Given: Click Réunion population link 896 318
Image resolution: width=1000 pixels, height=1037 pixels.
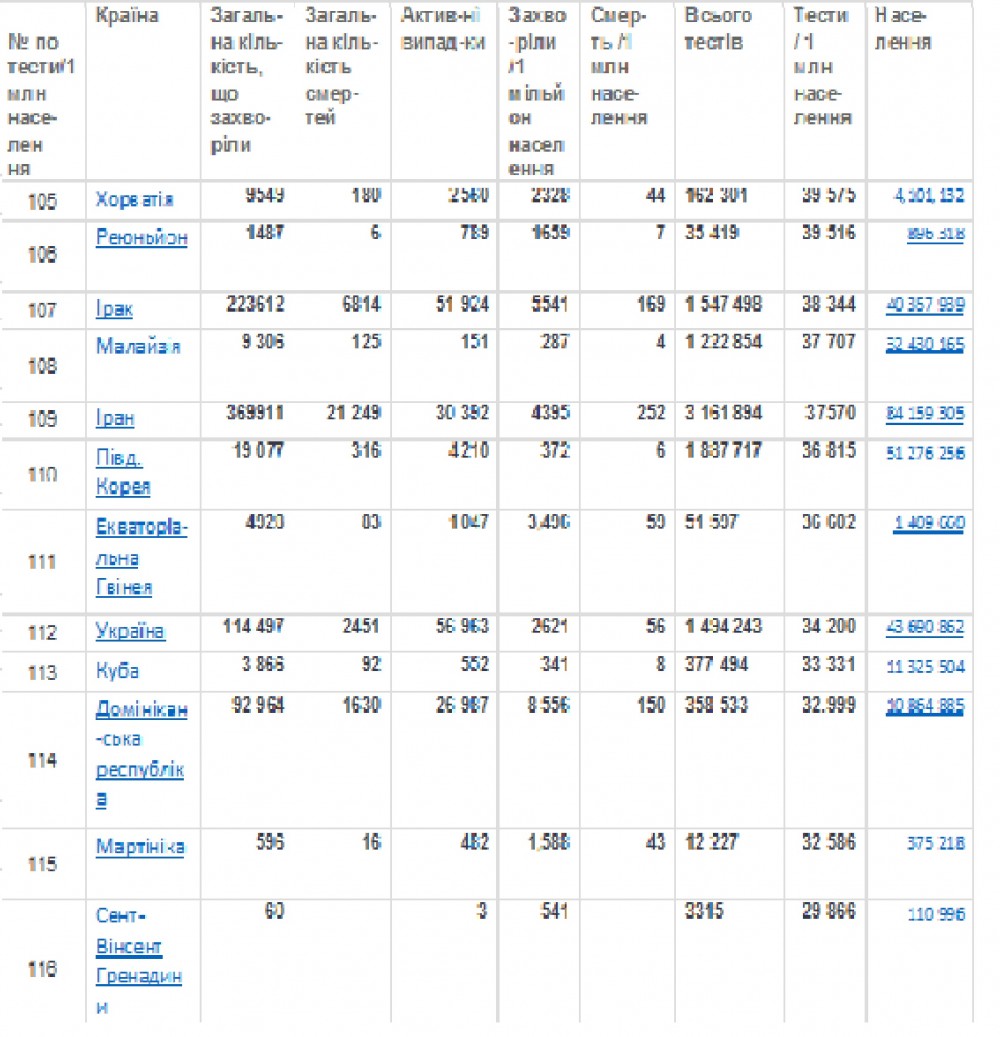Looking at the screenshot, I should point(935,233).
